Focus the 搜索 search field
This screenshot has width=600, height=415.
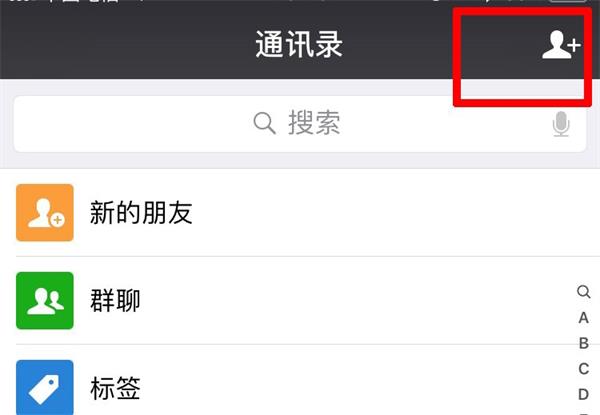pyautogui.click(x=300, y=124)
